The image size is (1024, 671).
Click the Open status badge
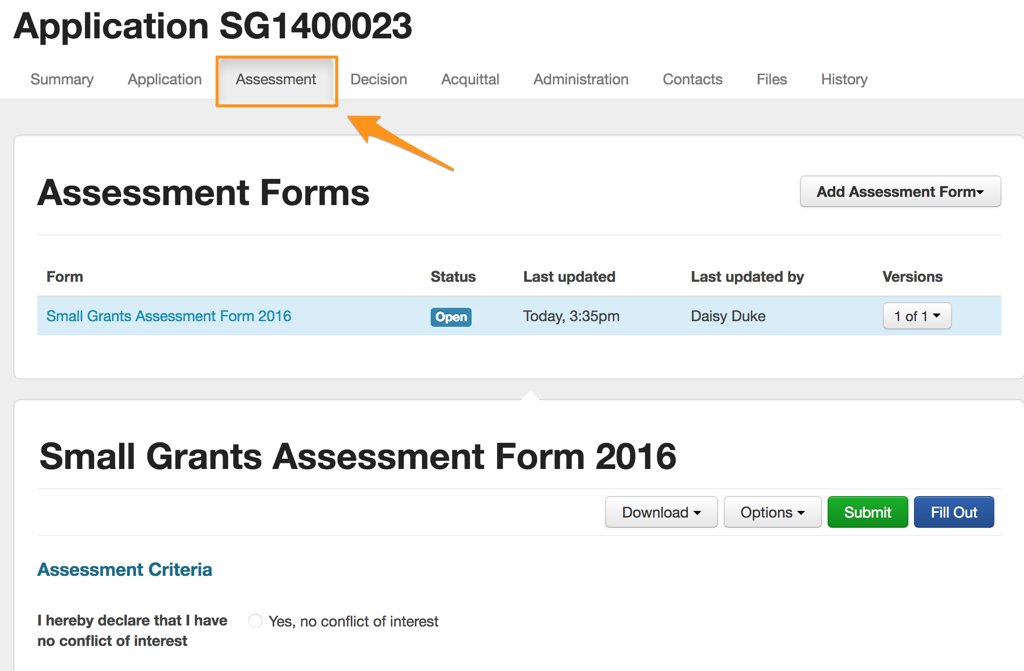tap(451, 317)
